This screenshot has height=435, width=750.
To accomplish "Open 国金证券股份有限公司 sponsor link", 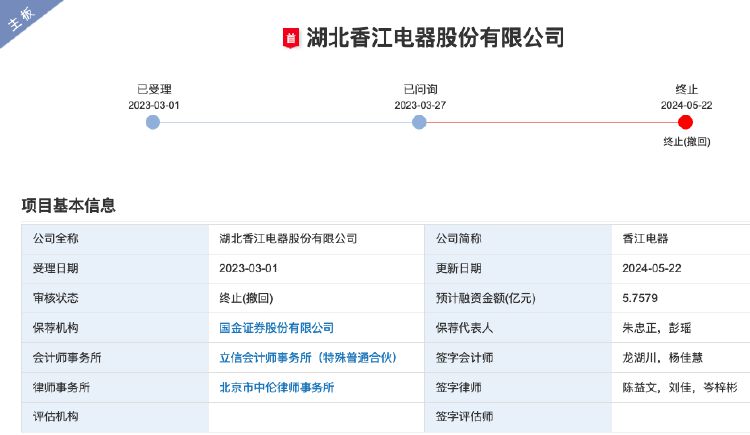I will tap(276, 328).
